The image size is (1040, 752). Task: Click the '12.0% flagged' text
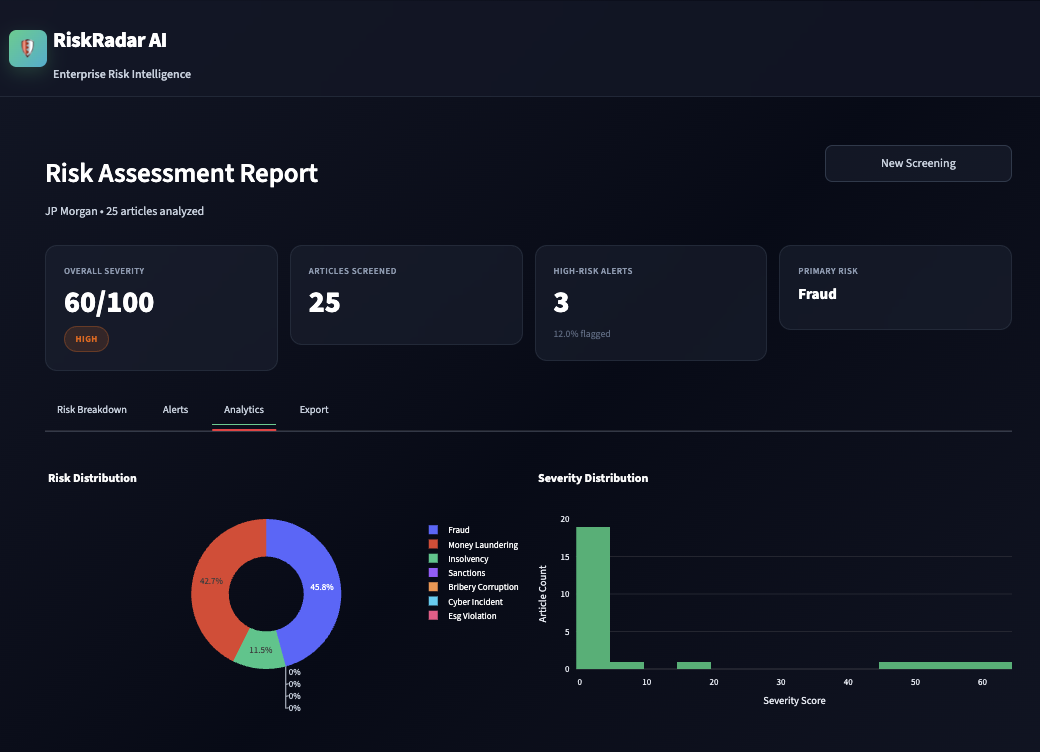582,334
